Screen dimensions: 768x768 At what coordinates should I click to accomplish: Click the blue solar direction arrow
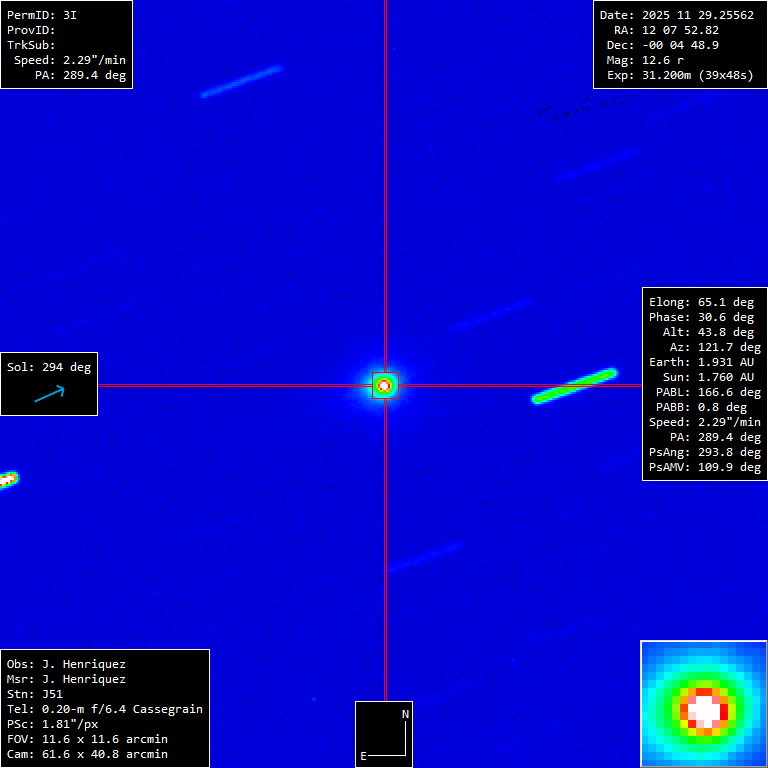click(49, 395)
